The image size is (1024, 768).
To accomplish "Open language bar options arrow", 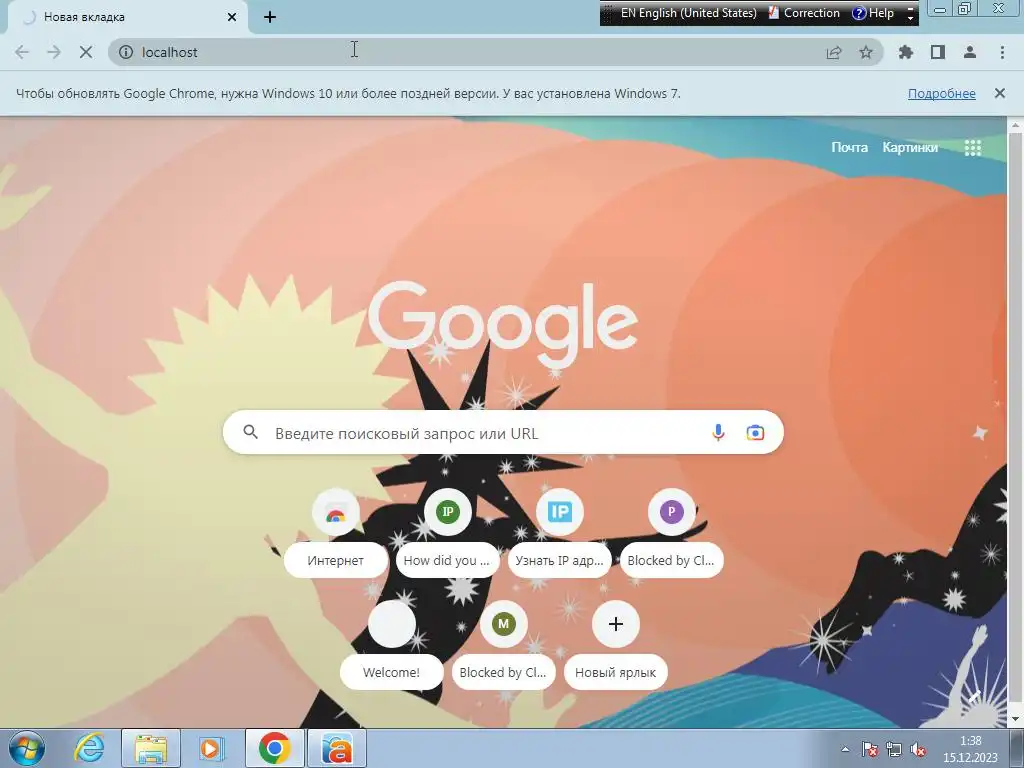I will click(x=910, y=18).
